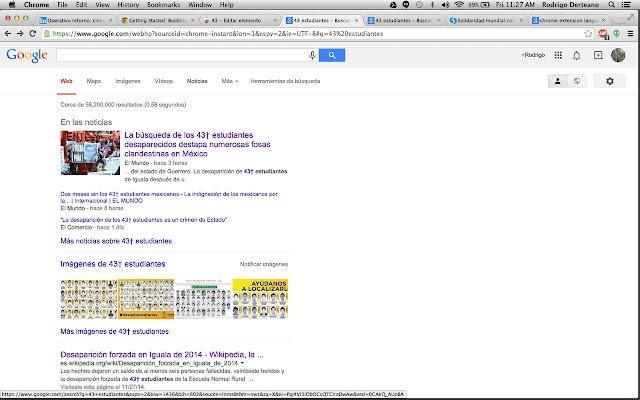Open the notifications bell icon
The height and width of the screenshot is (400, 640).
click(x=577, y=56)
